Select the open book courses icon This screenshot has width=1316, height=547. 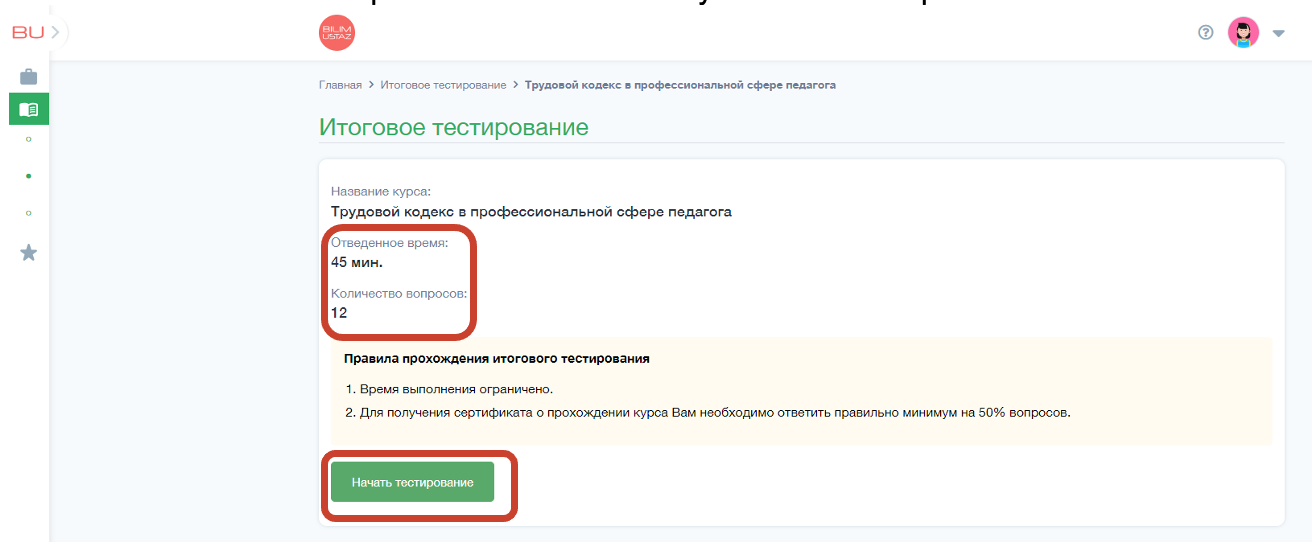point(29,109)
